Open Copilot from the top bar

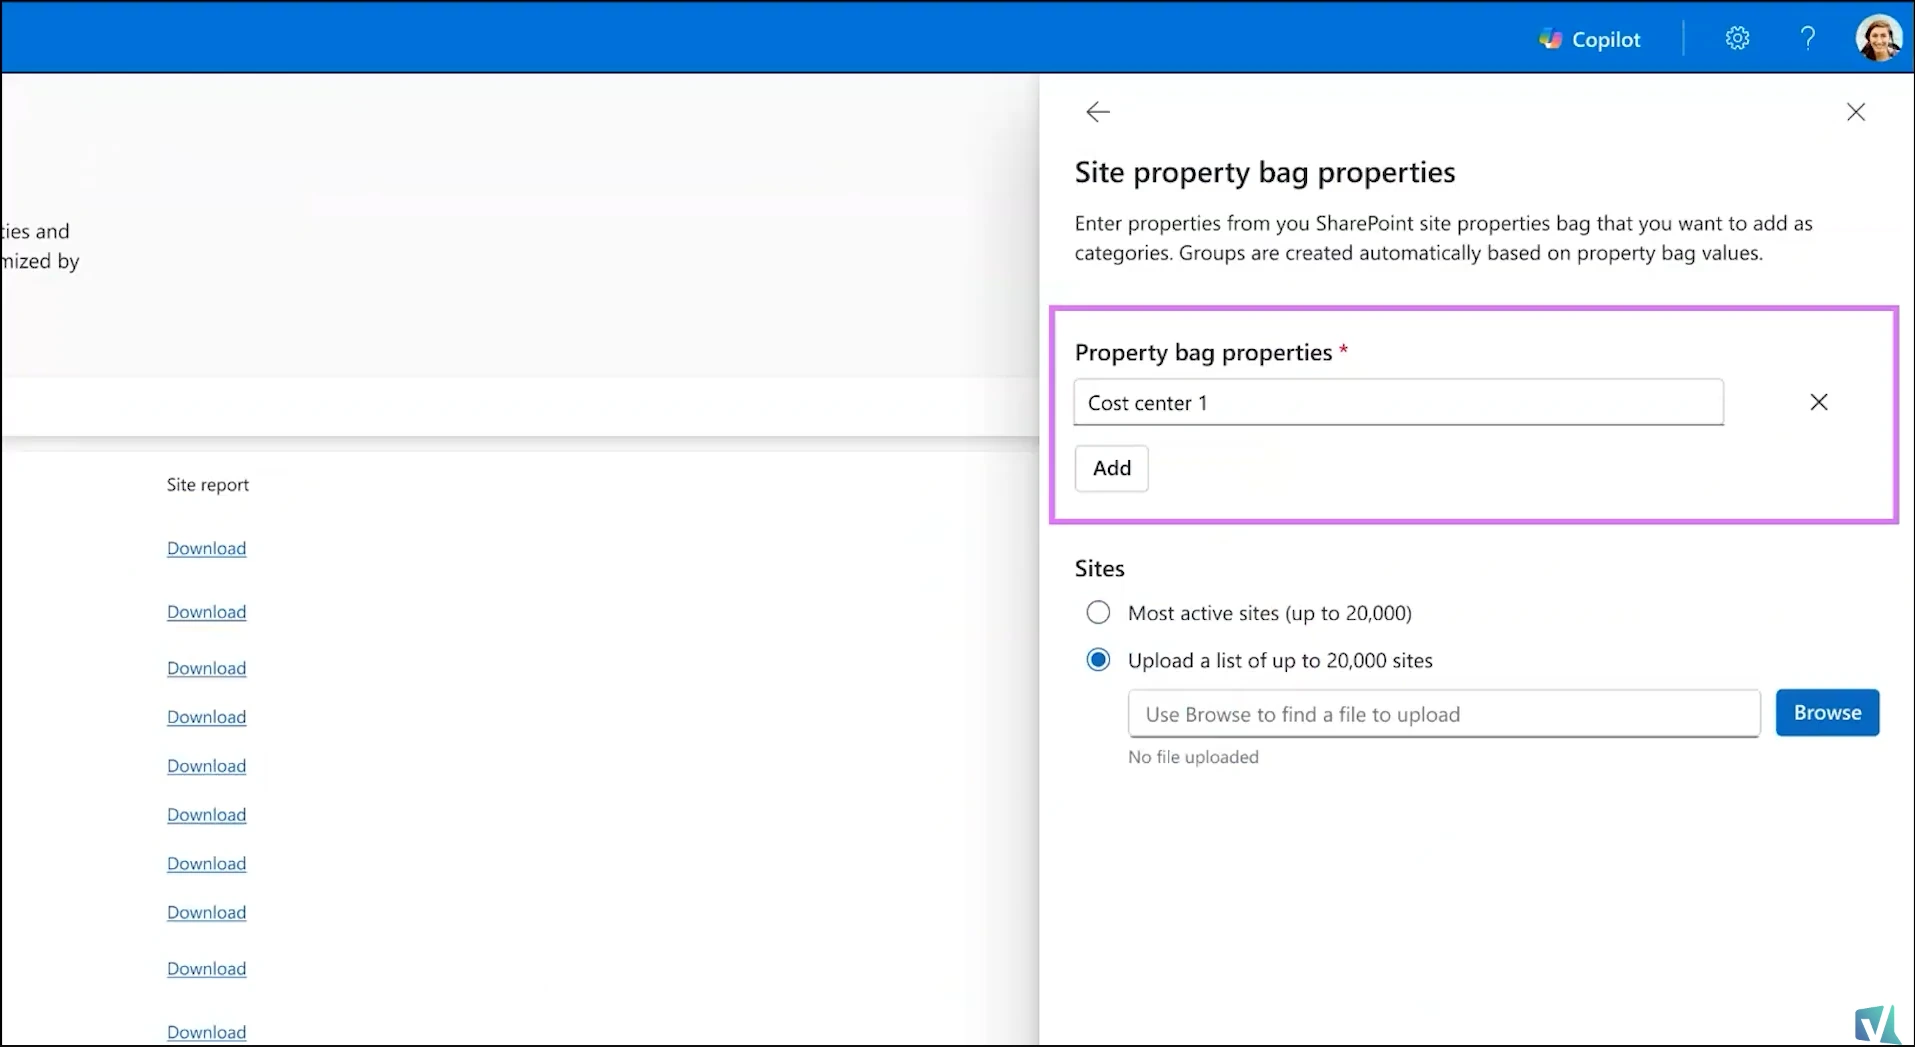point(1589,39)
